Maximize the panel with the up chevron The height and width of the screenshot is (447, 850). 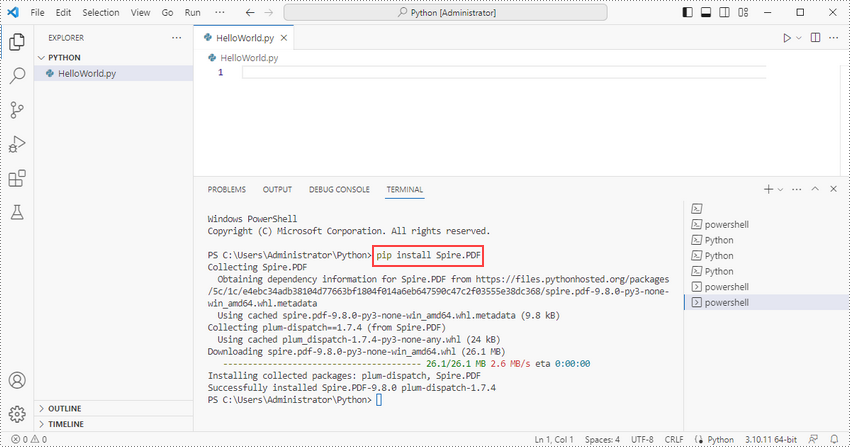pyautogui.click(x=815, y=189)
